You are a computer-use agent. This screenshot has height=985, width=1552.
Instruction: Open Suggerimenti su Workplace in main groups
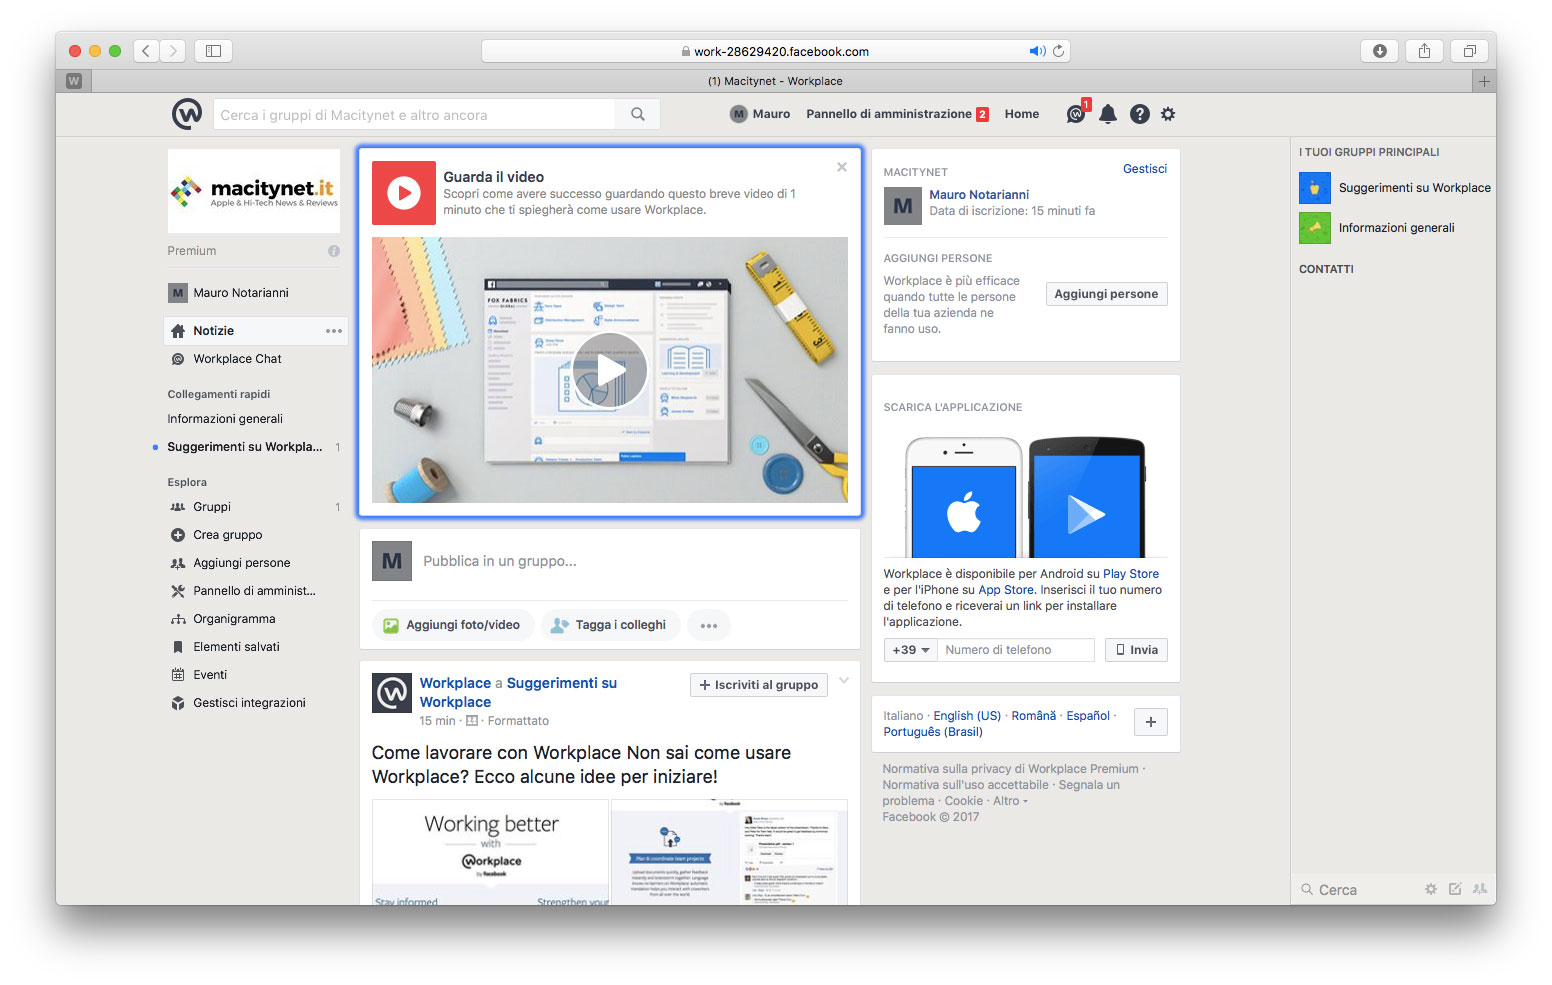(x=1395, y=188)
